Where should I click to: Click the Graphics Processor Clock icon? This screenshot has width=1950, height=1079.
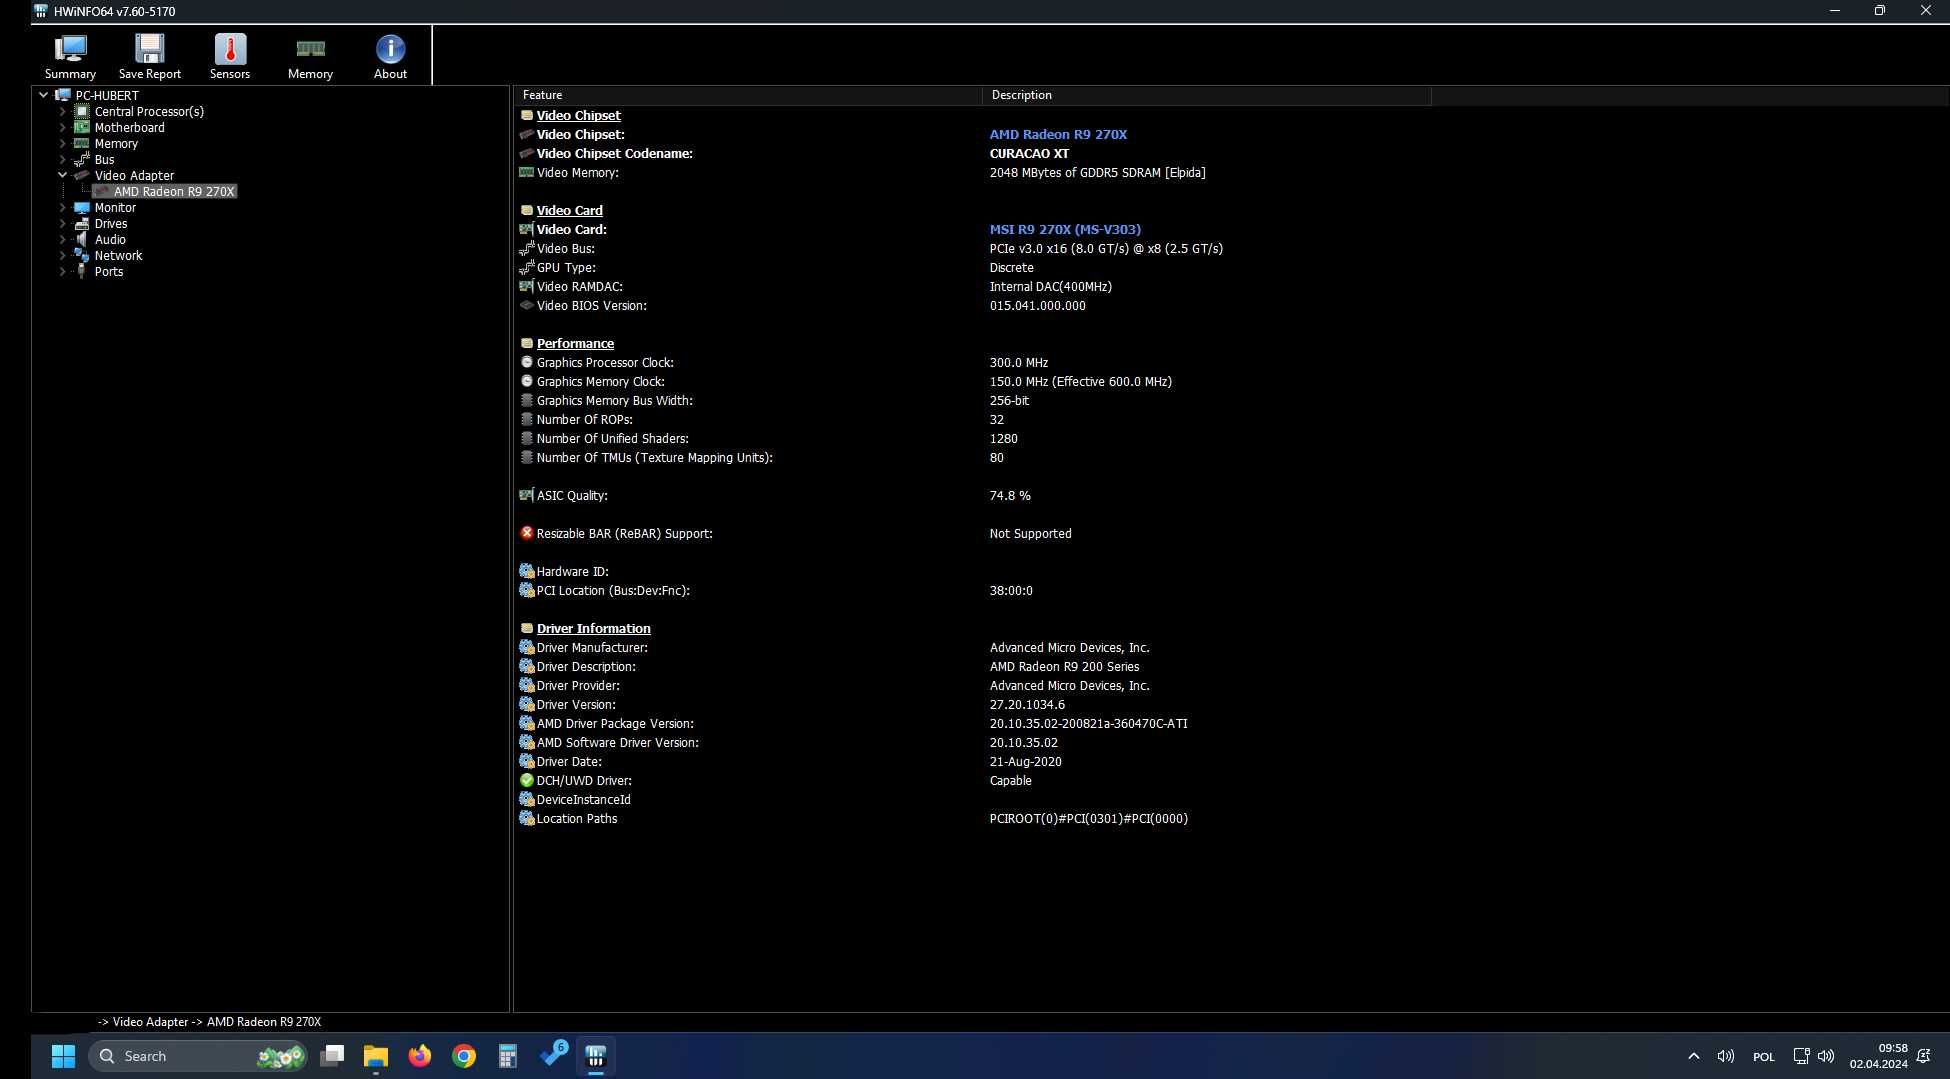[527, 362]
